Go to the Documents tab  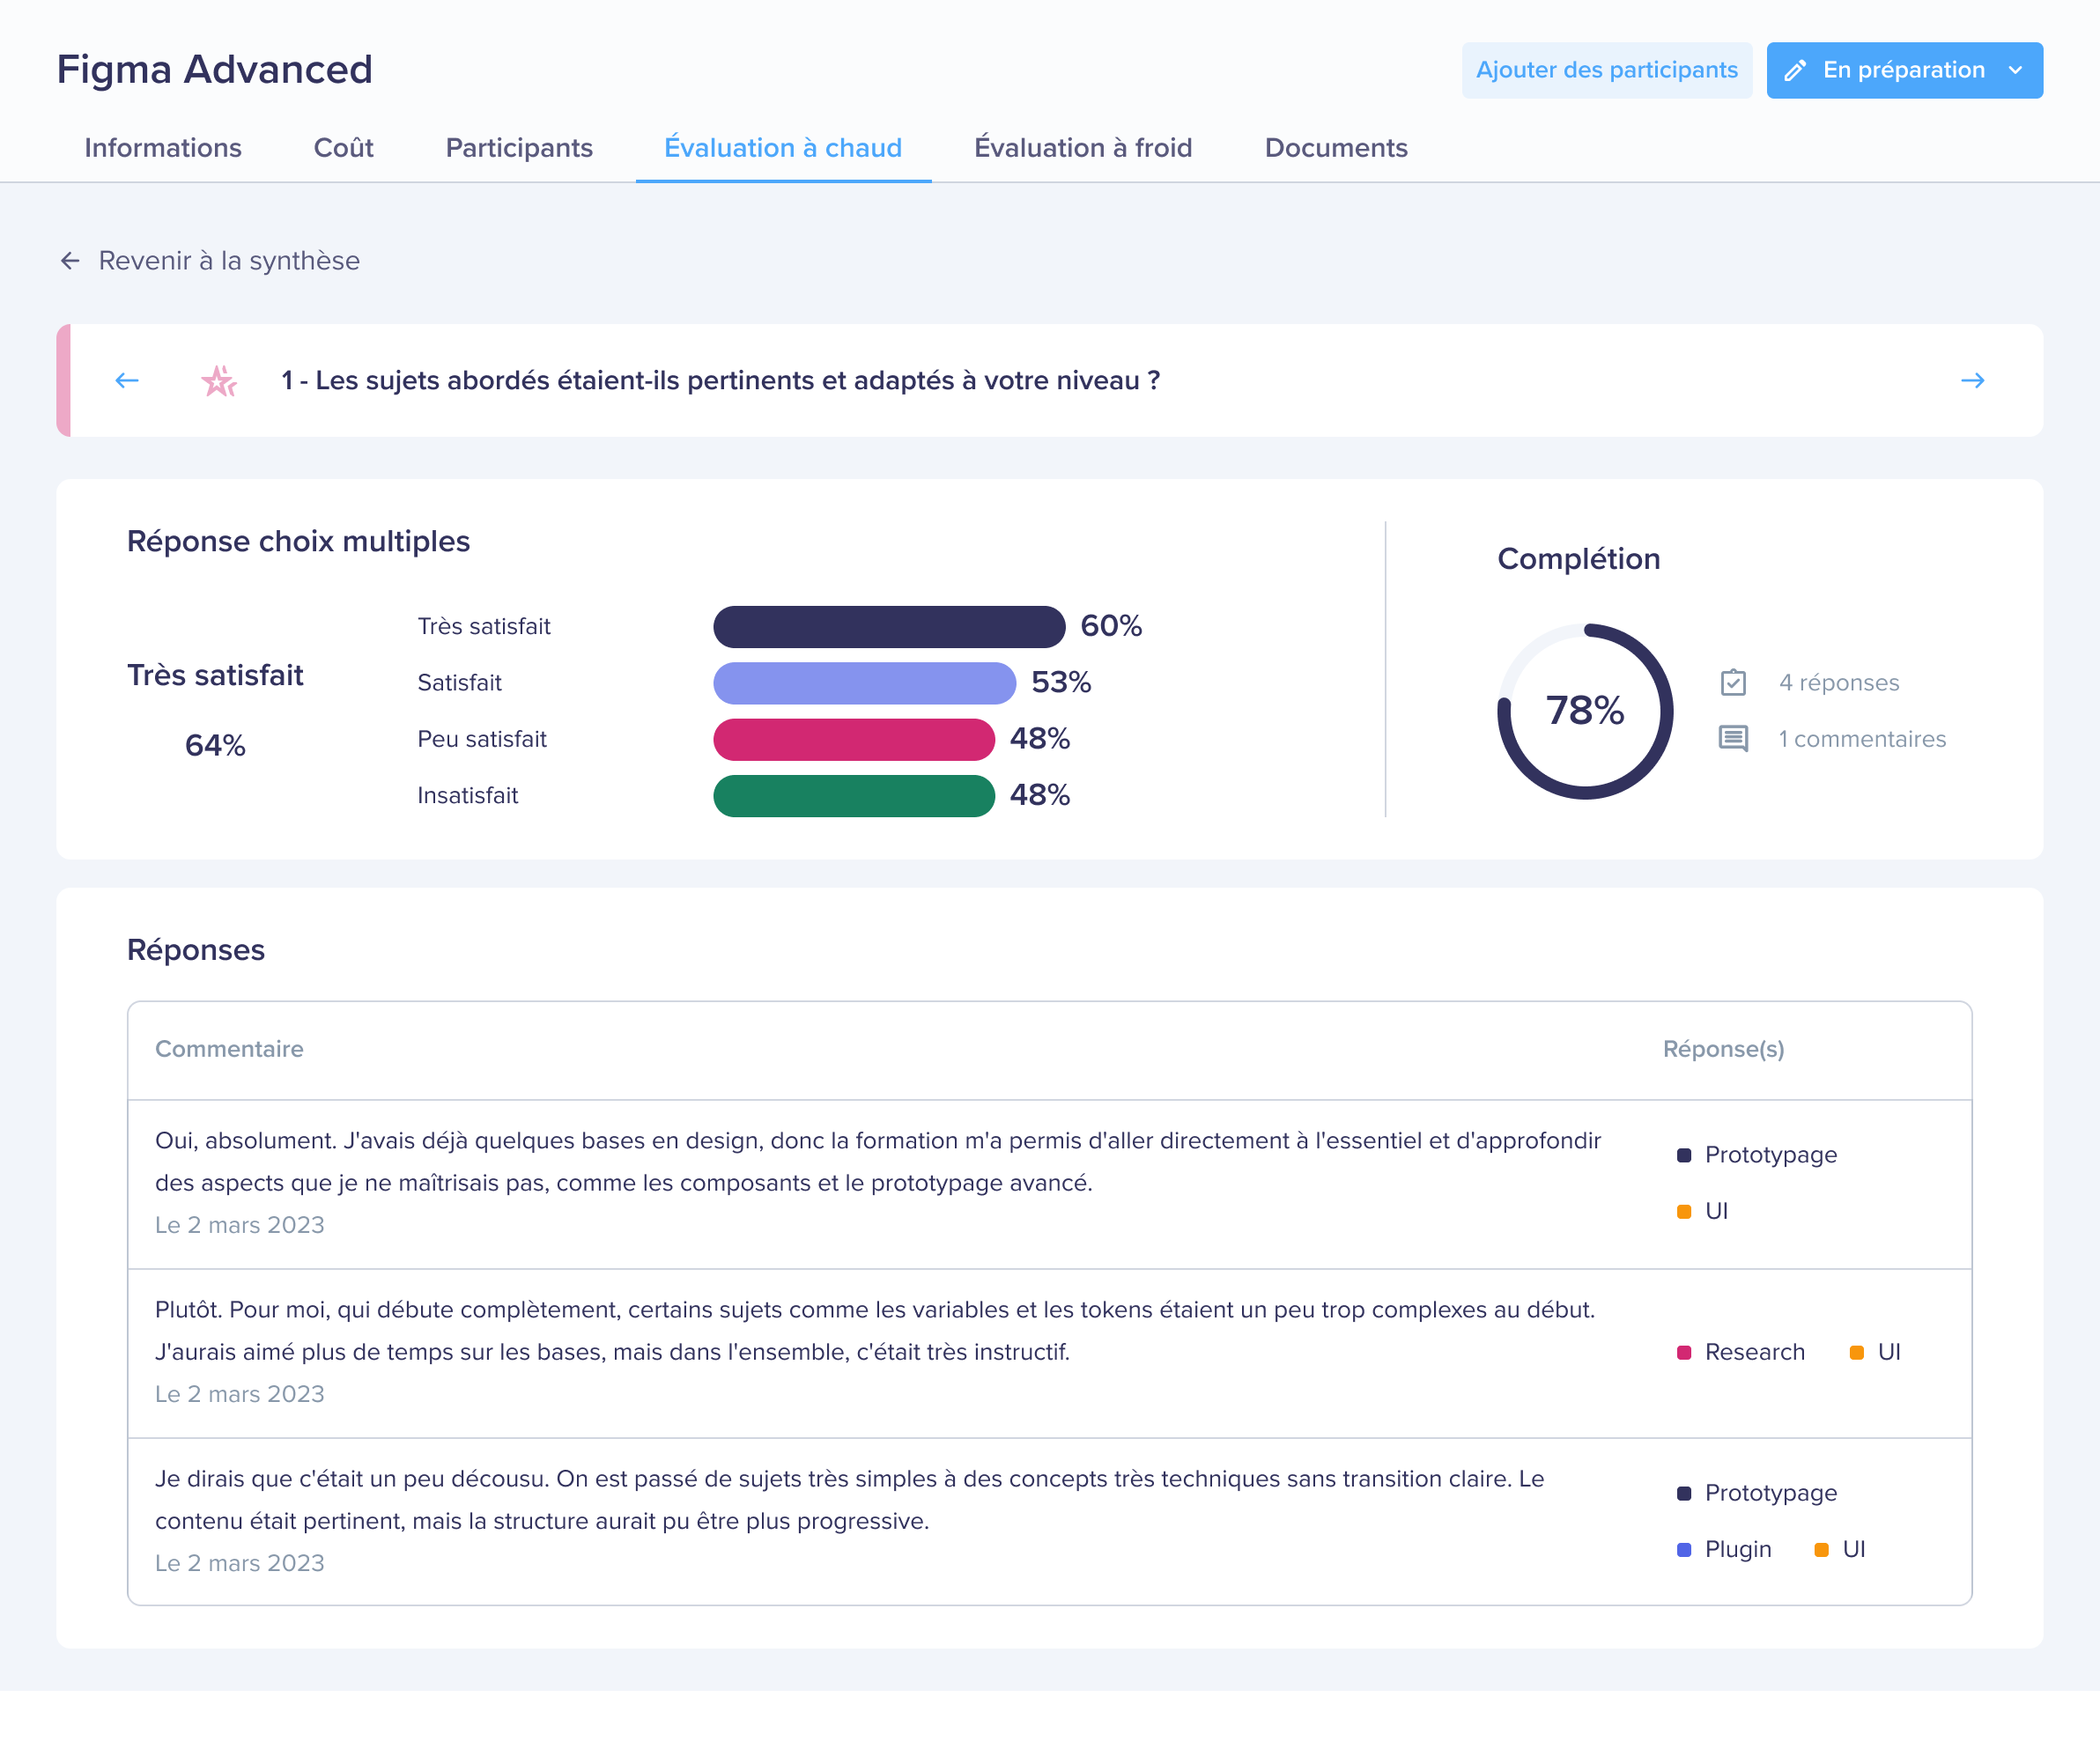[x=1335, y=148]
